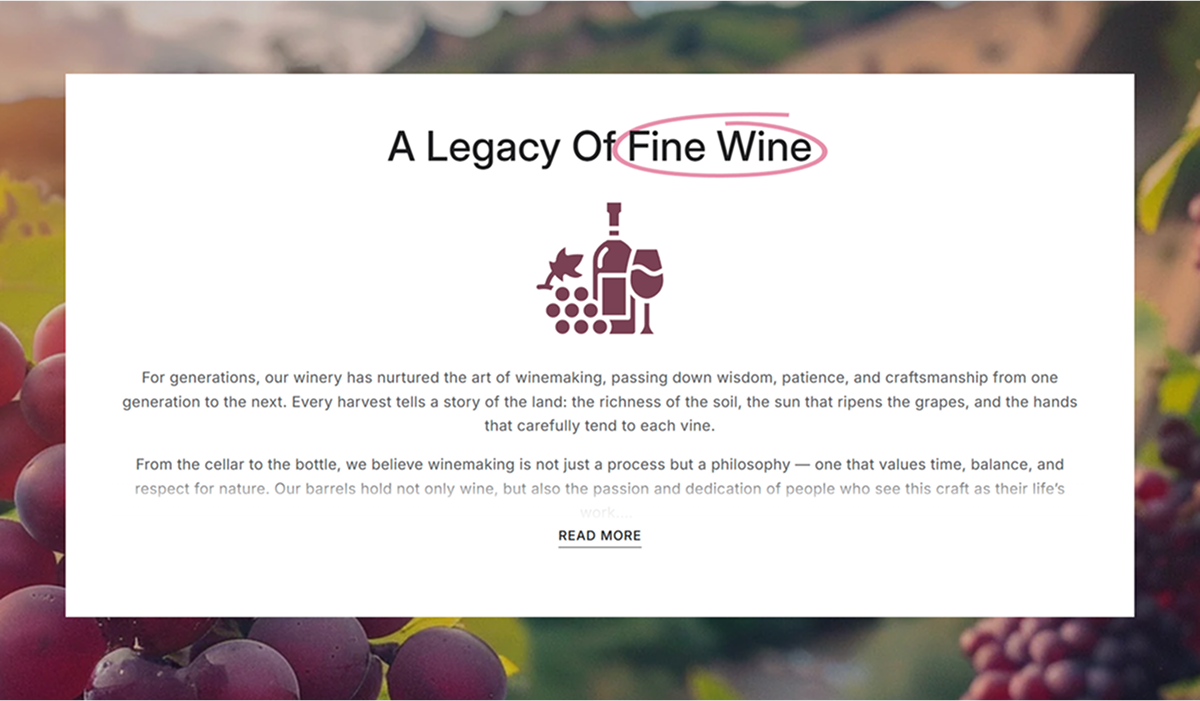The height and width of the screenshot is (701, 1200).
Task: Click the "A Legacy Of Fine Wine" heading
Action: pyautogui.click(x=599, y=148)
